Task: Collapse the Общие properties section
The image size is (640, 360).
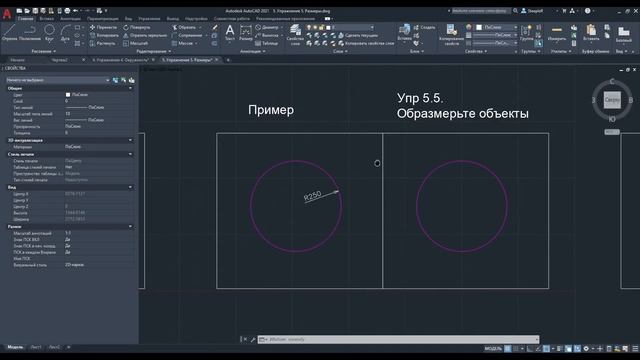Action: click(x=130, y=88)
